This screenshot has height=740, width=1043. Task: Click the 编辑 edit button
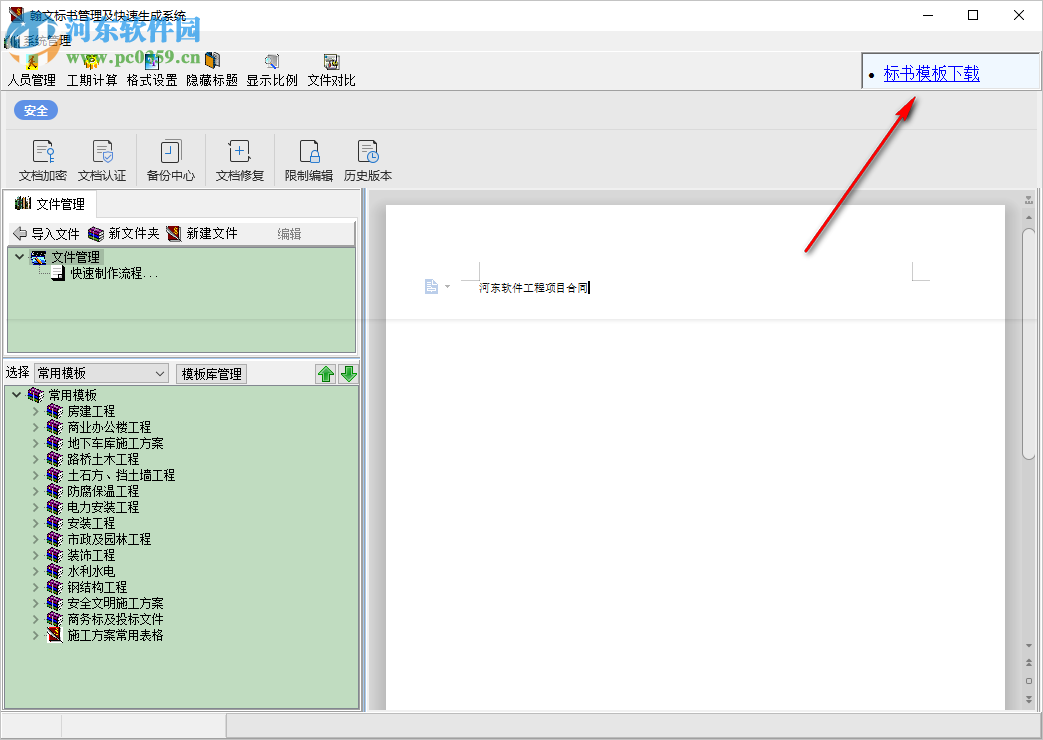click(289, 234)
